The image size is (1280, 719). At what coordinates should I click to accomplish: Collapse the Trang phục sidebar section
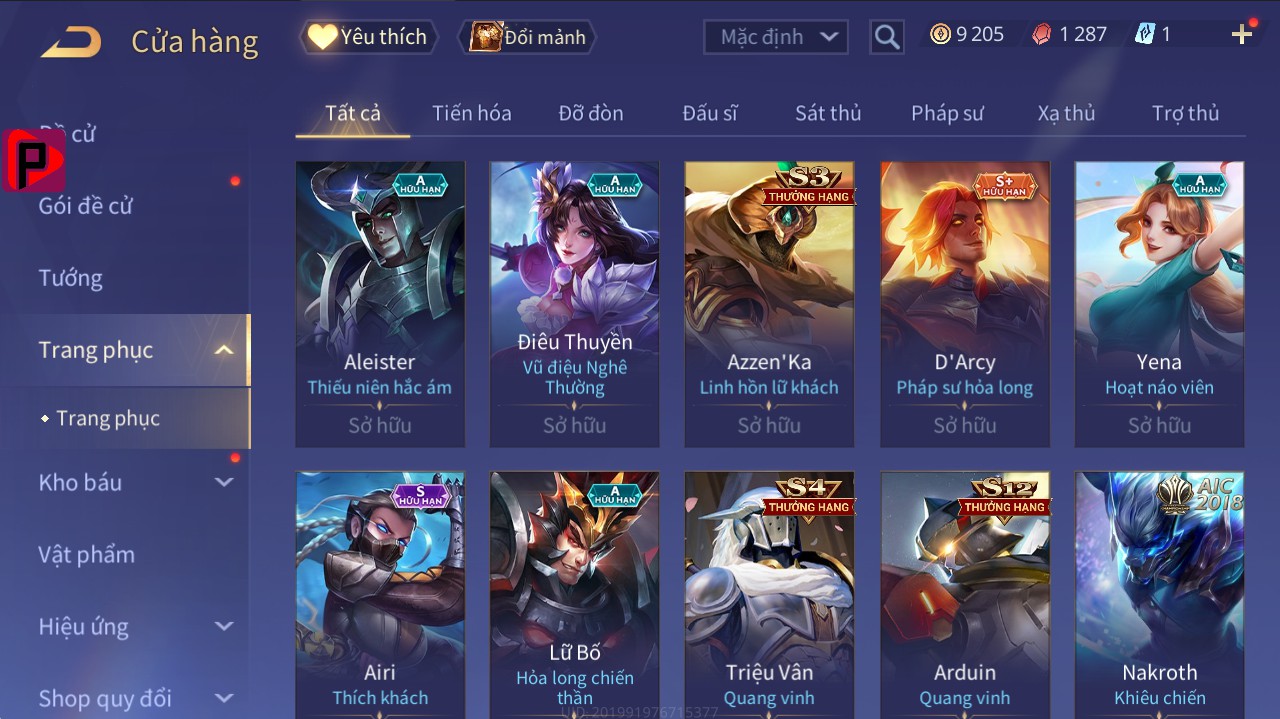click(224, 350)
